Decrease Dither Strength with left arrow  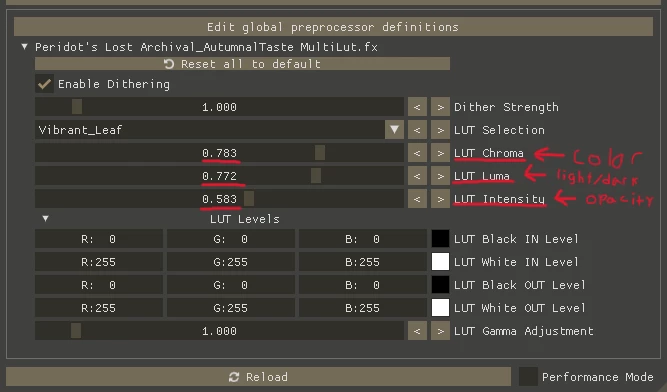(x=417, y=107)
